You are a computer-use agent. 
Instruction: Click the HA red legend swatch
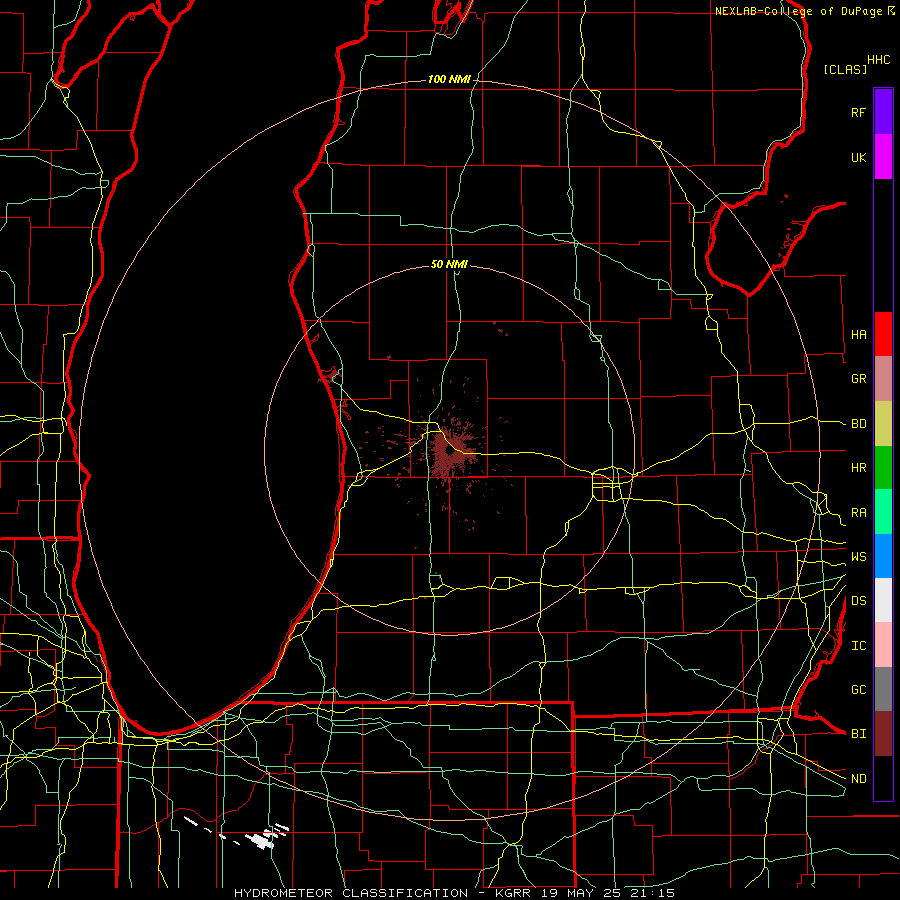point(883,334)
